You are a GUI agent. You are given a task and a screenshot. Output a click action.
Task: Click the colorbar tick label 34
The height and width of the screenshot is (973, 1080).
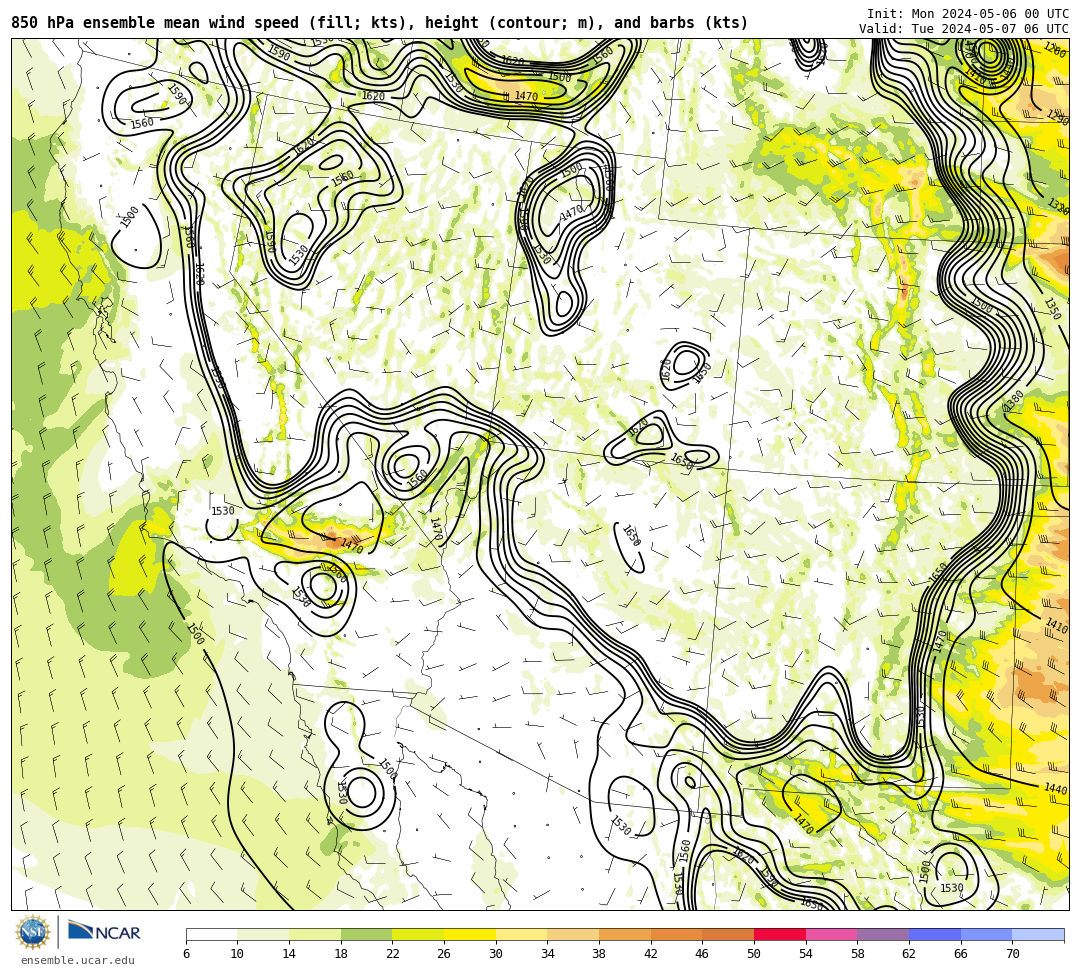click(x=548, y=954)
